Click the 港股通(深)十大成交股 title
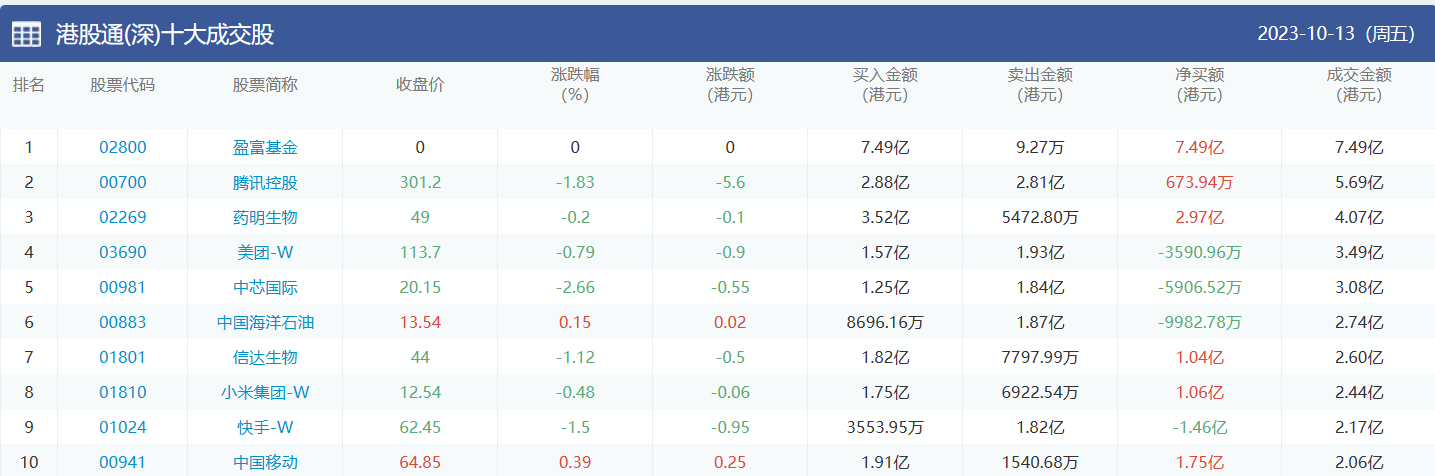 165,34
